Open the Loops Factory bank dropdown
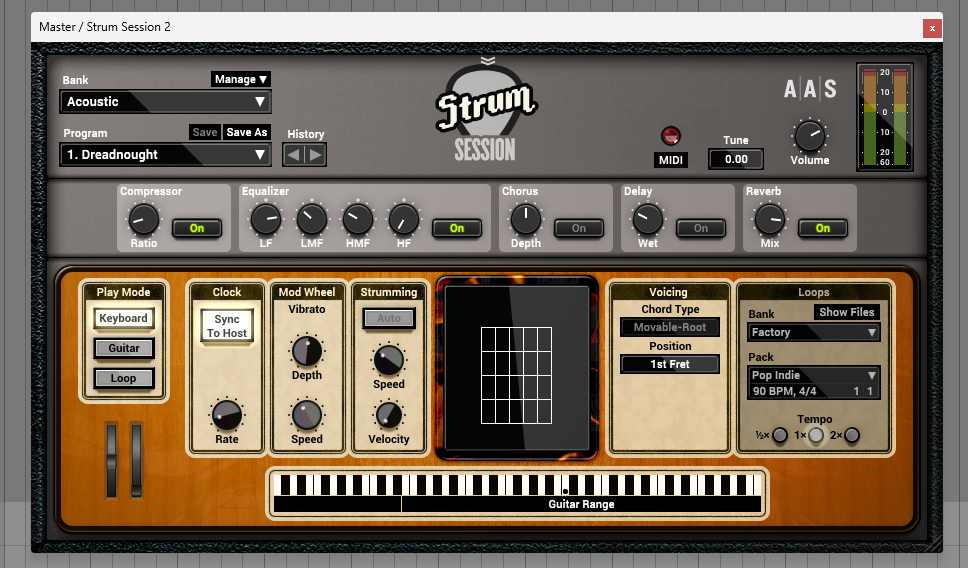 click(x=814, y=332)
